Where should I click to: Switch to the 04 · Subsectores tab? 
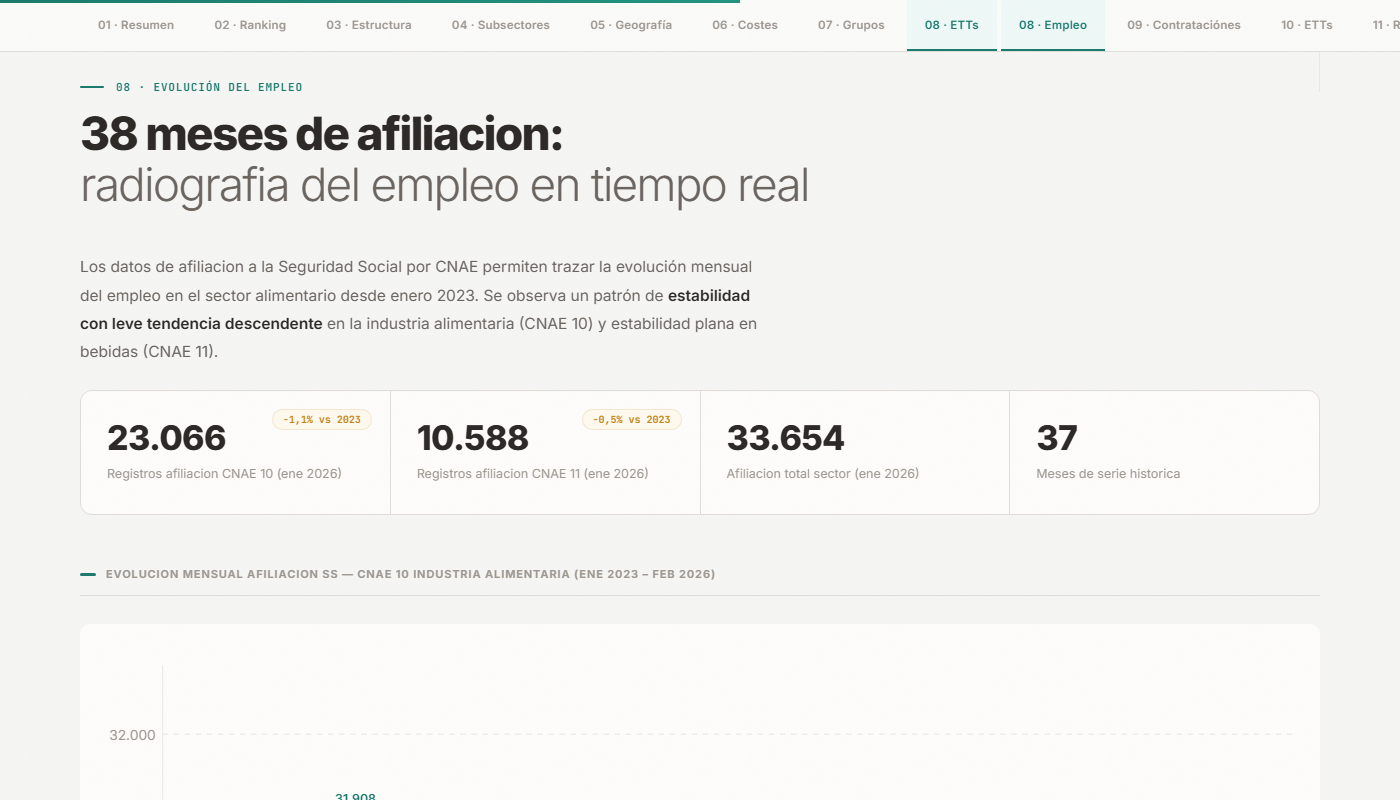point(501,25)
